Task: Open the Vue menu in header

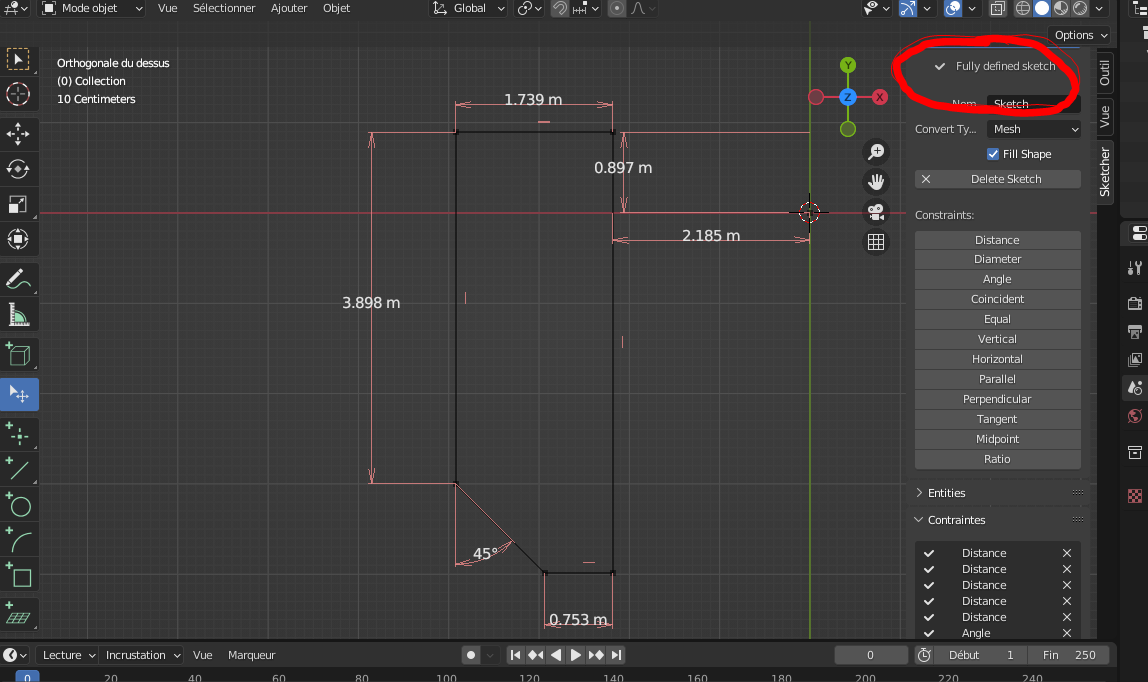Action: [x=168, y=8]
